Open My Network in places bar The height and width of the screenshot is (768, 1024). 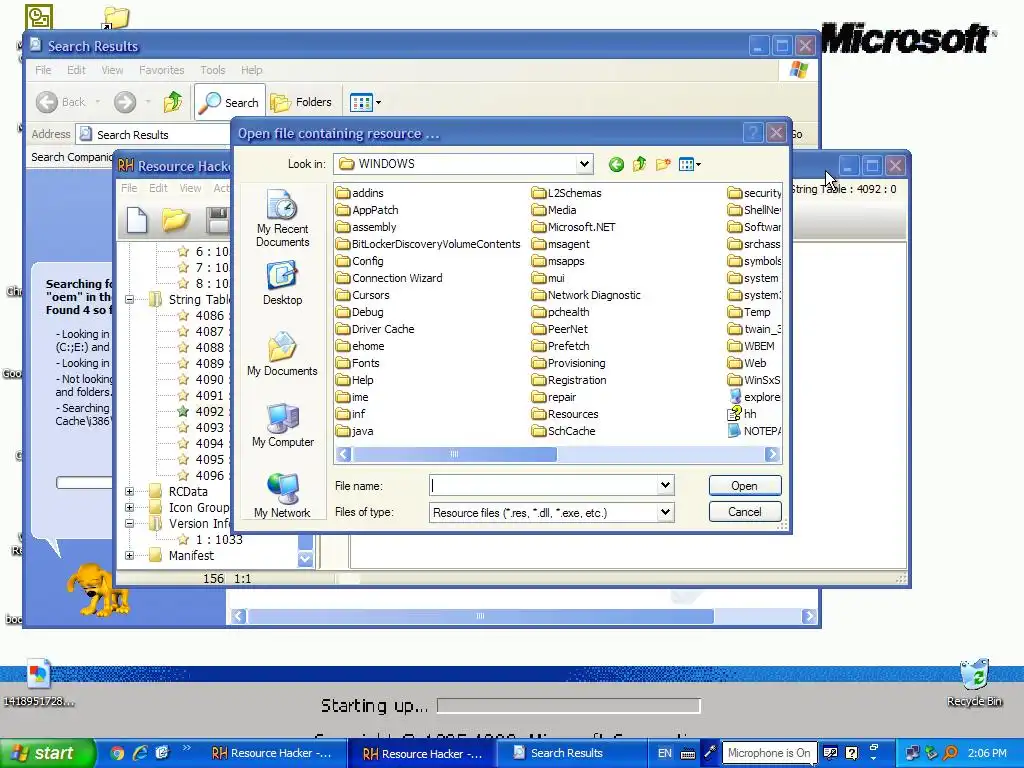tap(282, 496)
